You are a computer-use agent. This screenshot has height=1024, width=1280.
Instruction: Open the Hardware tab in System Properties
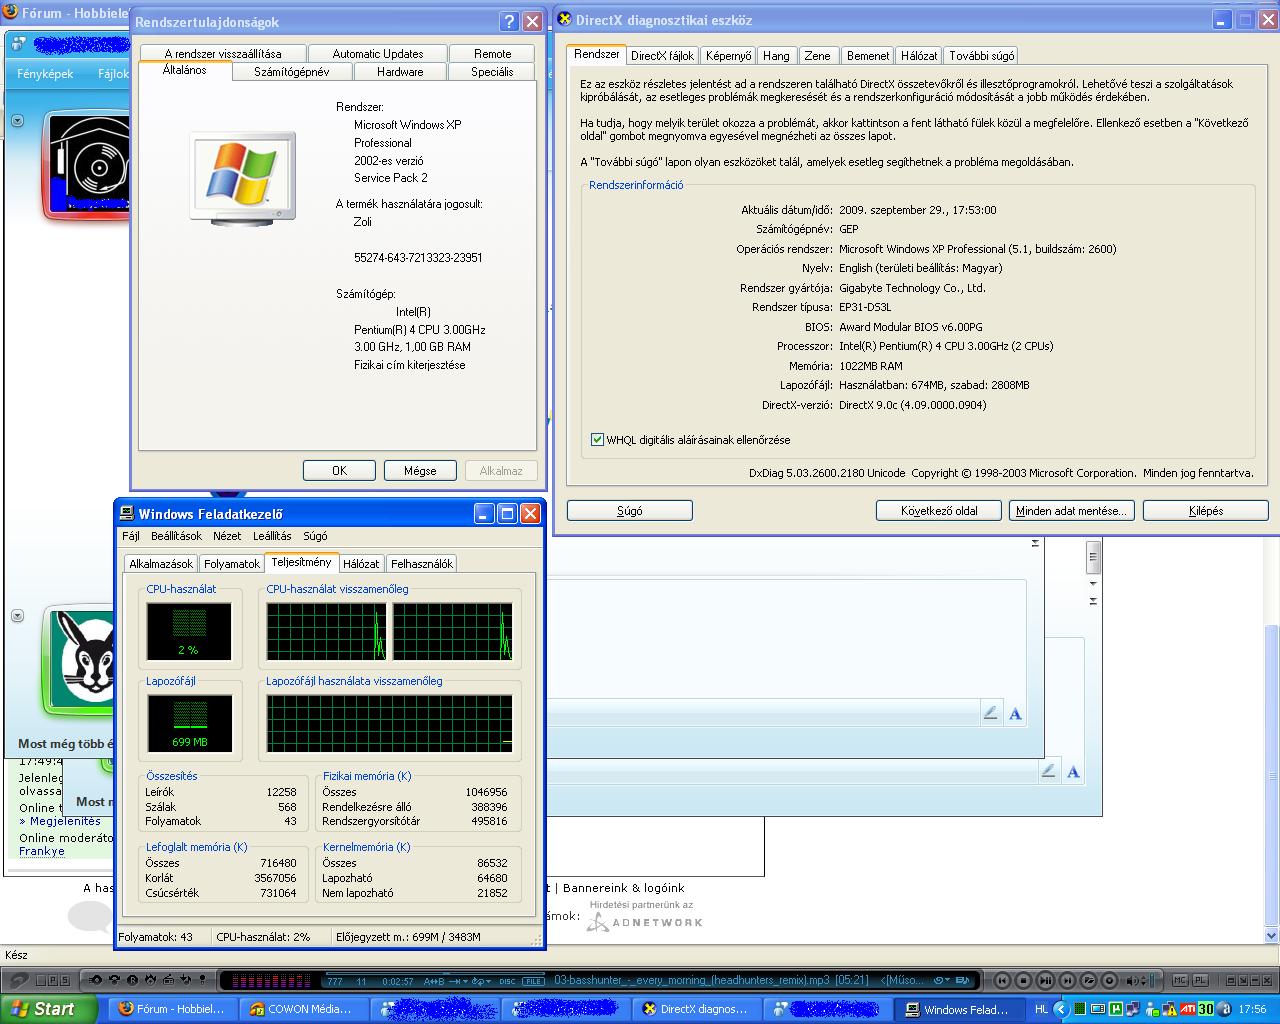(x=400, y=72)
